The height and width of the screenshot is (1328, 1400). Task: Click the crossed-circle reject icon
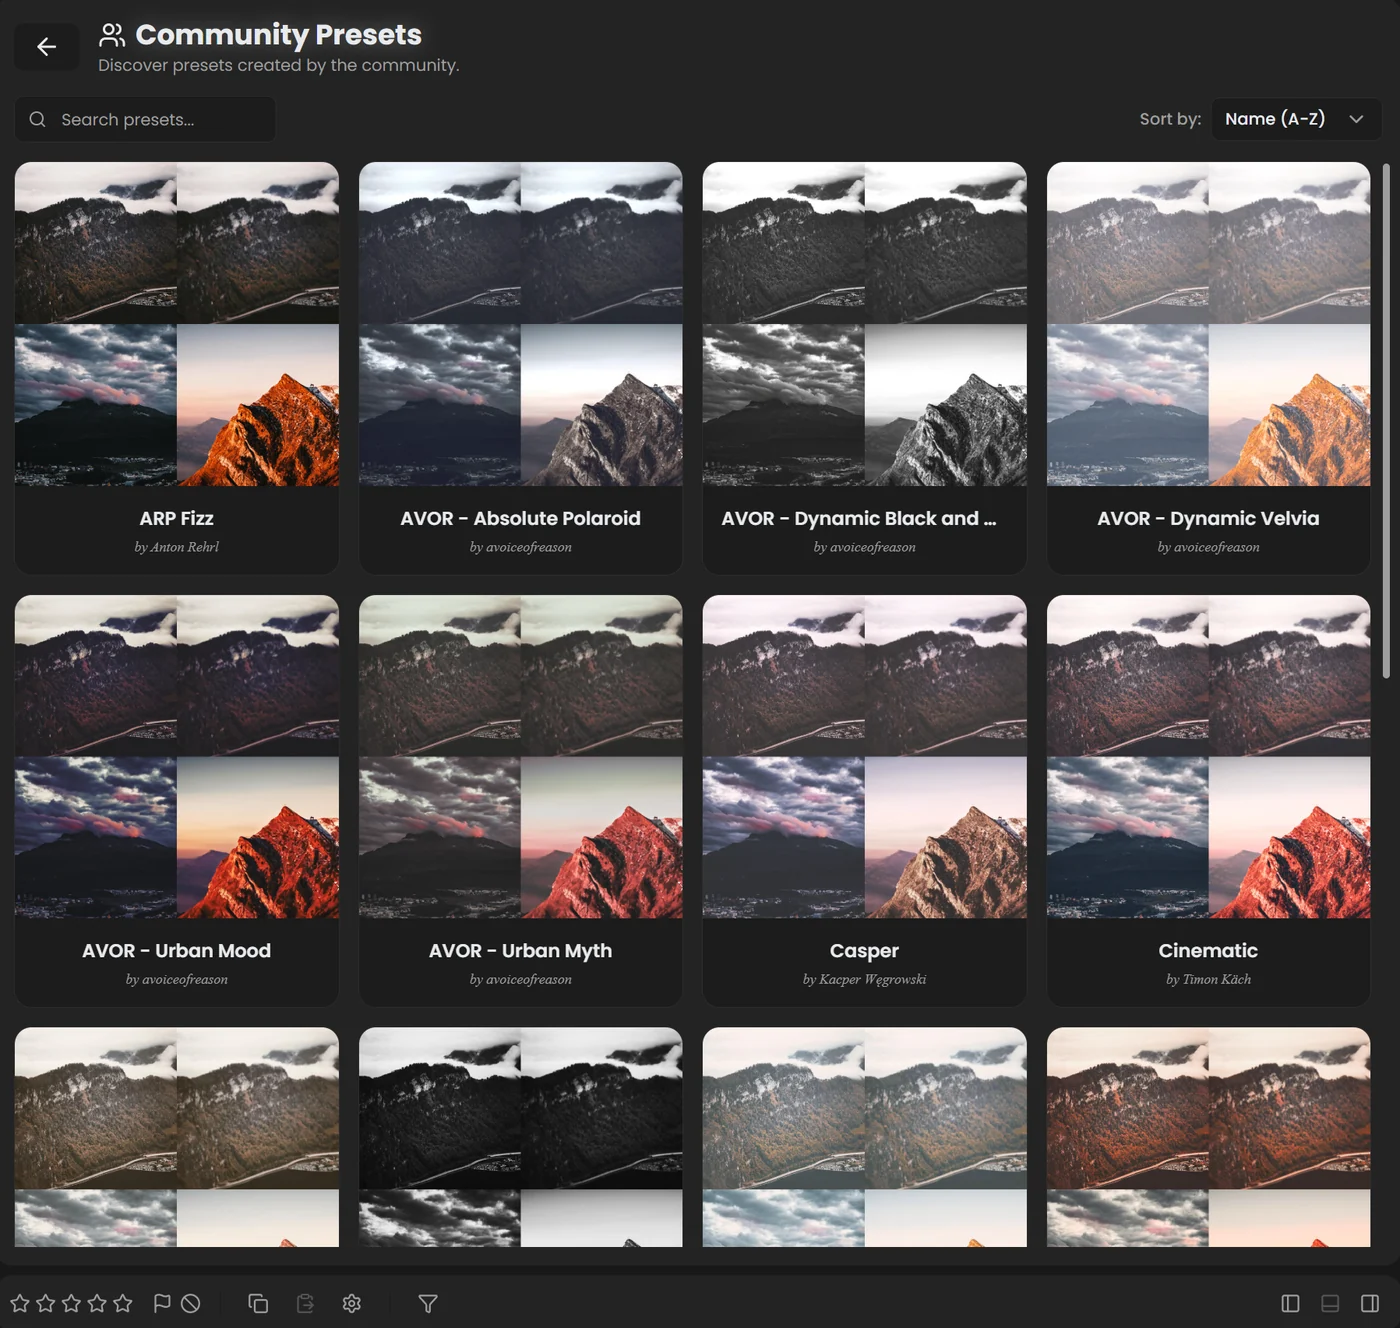click(191, 1303)
